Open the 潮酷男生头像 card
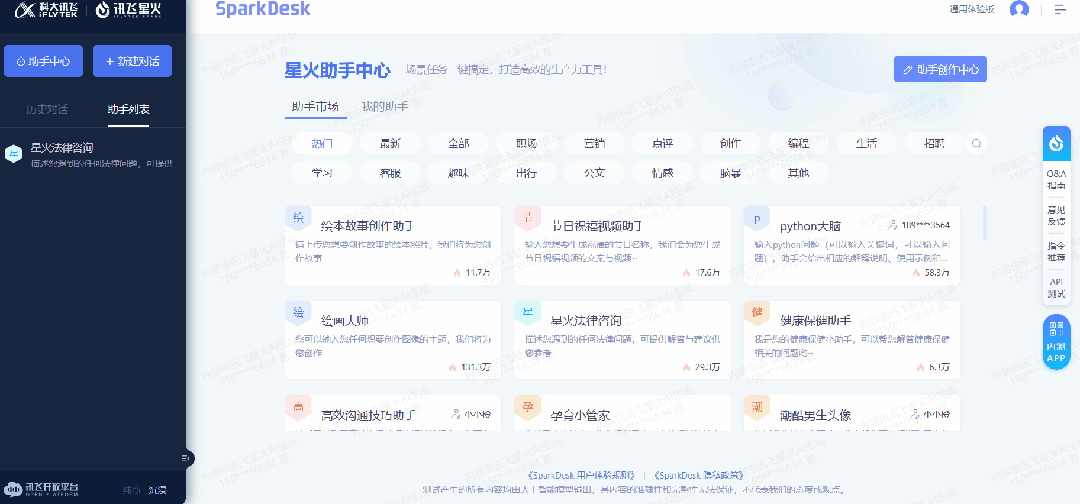Screen dimensions: 1080x504 click(851, 413)
